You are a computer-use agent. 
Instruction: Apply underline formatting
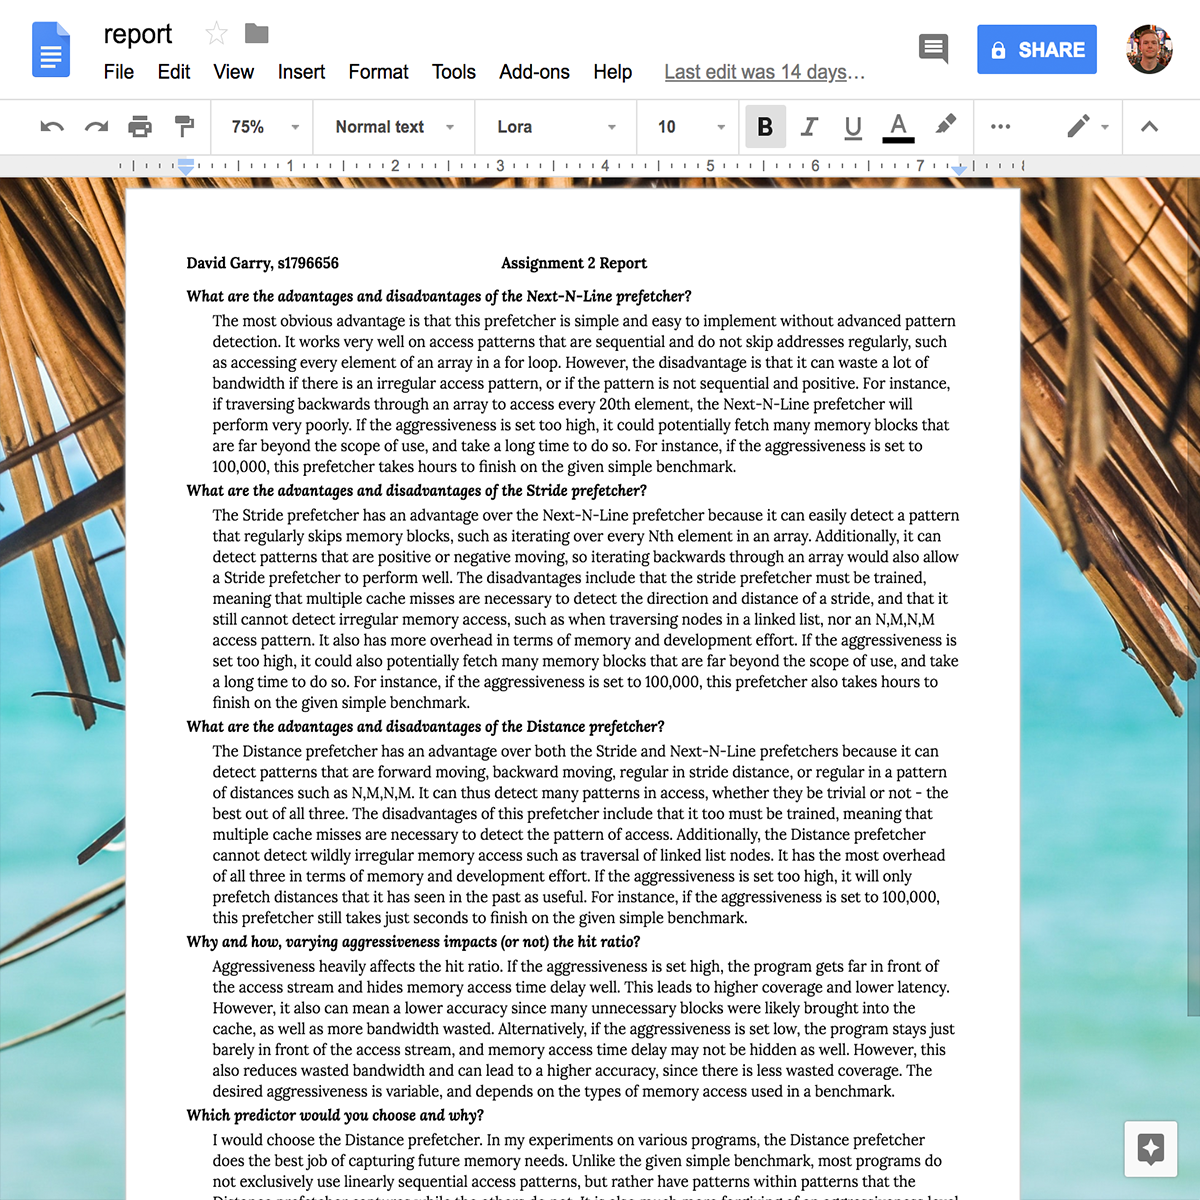point(852,127)
